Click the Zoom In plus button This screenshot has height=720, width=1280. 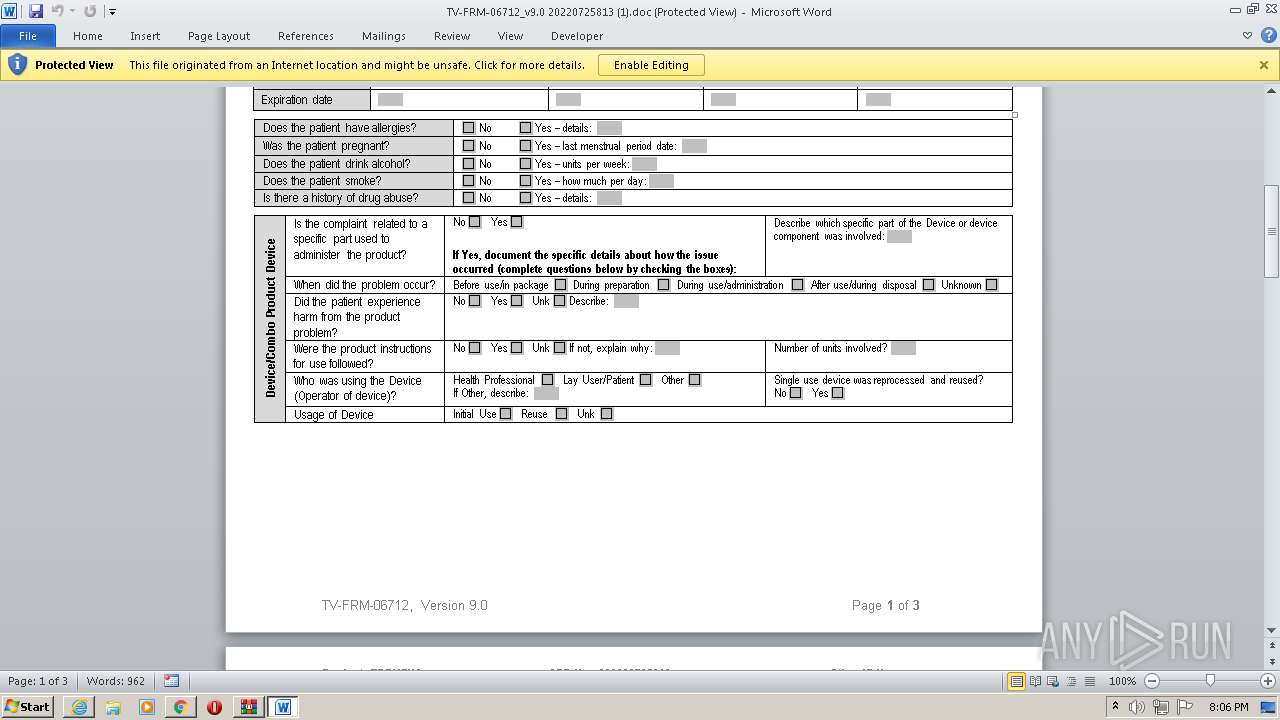click(x=1267, y=681)
